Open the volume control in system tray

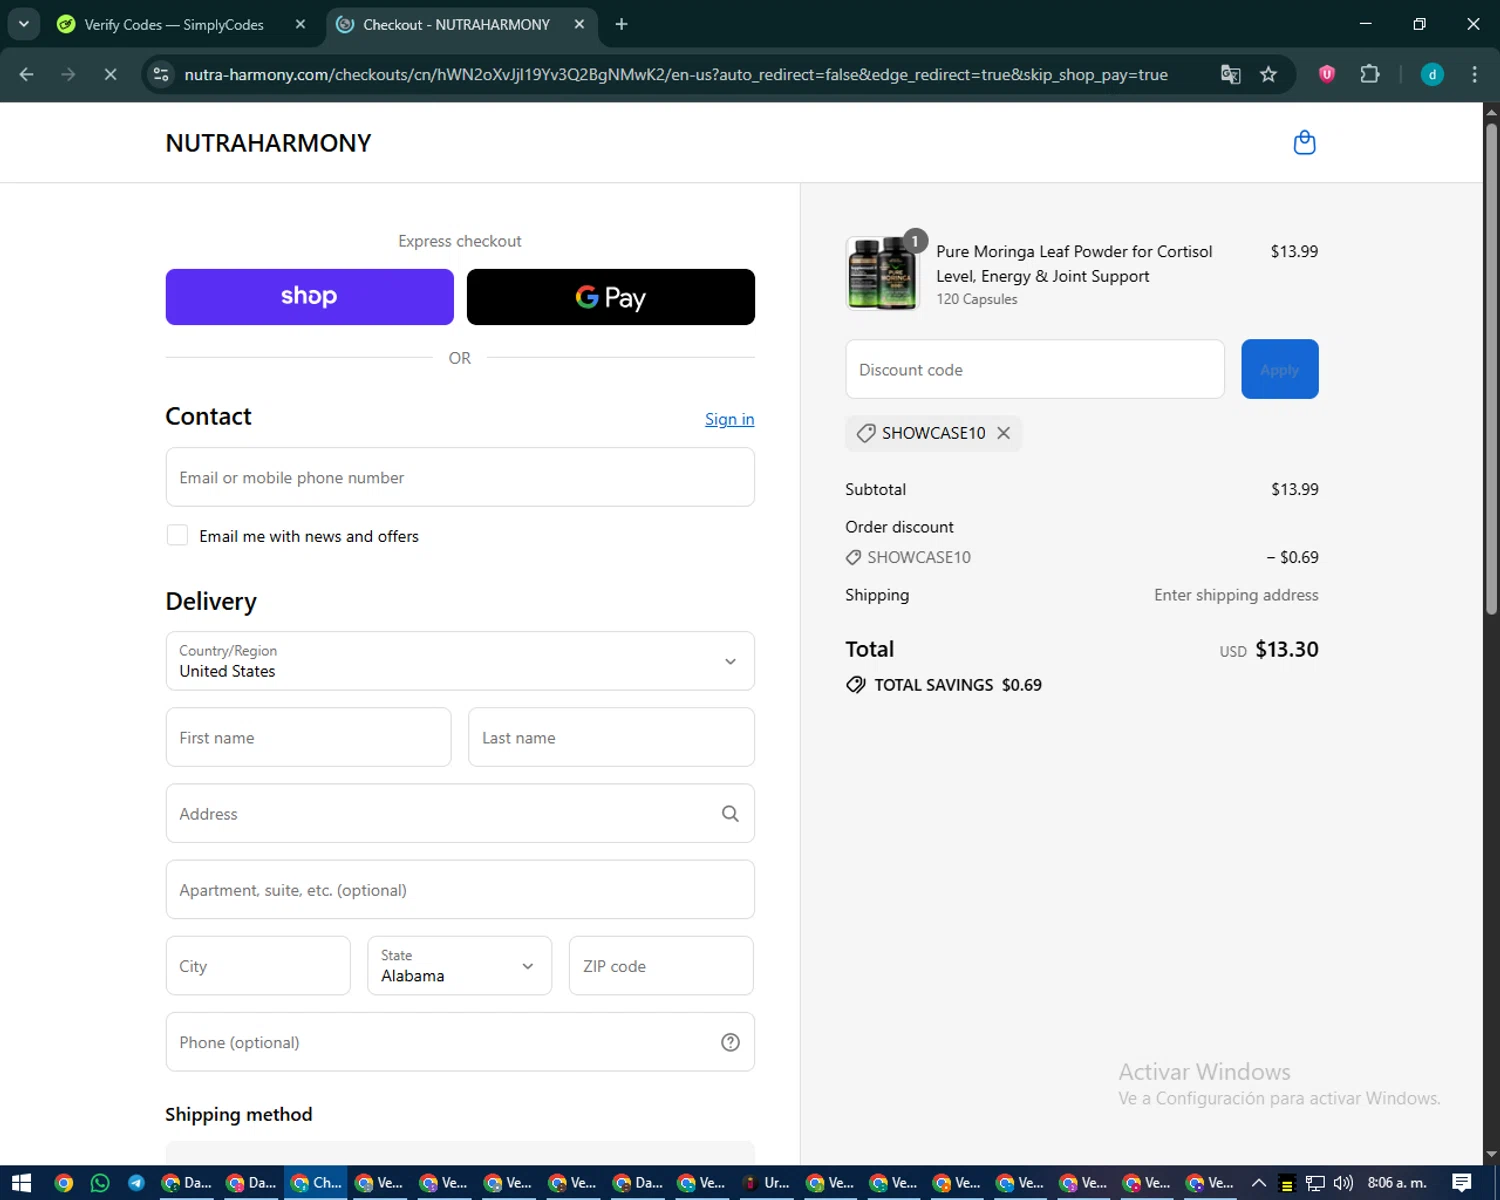pos(1343,1183)
